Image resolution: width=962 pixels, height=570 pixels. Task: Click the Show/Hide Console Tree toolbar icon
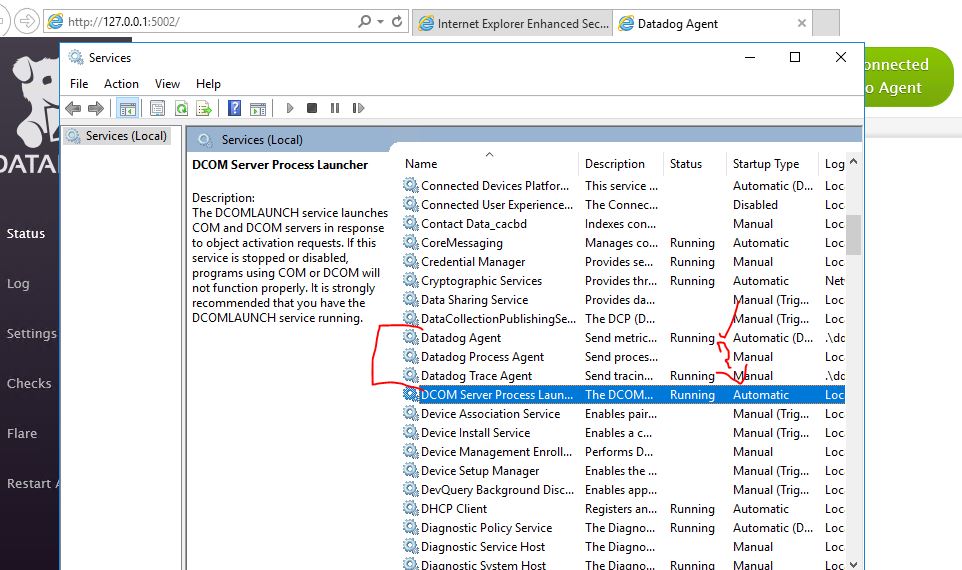coord(127,108)
